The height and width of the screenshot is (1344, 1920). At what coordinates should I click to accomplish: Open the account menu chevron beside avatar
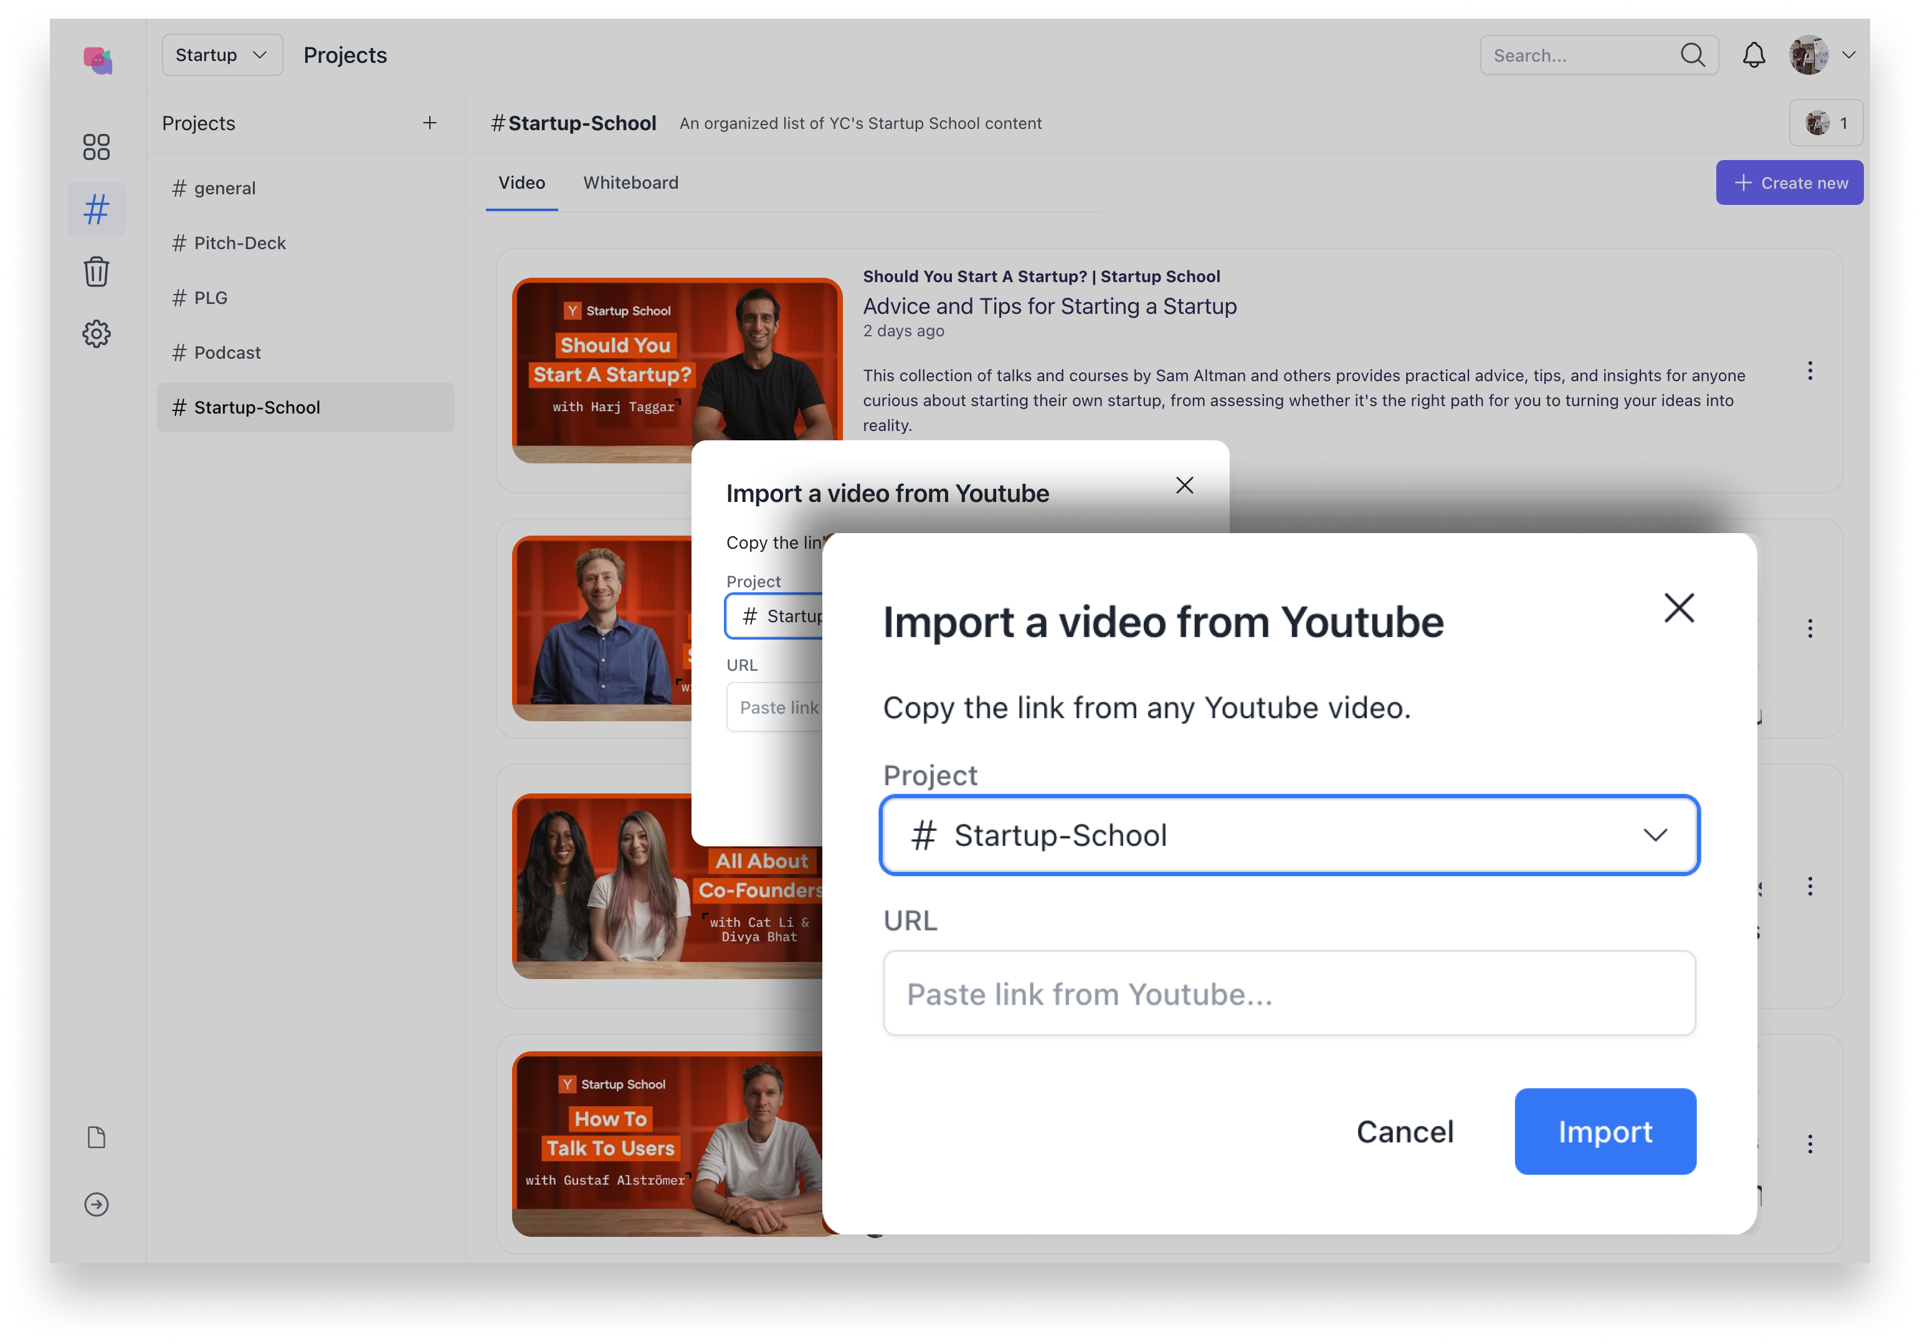tap(1849, 55)
